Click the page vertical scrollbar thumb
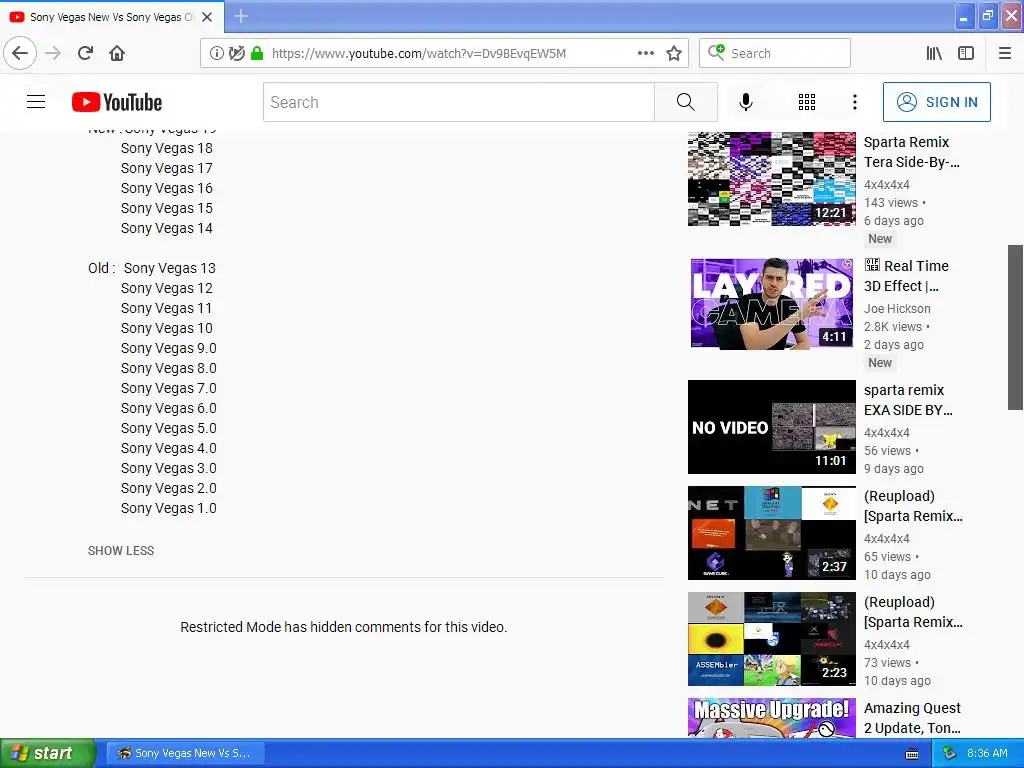This screenshot has height=768, width=1024. [x=1015, y=327]
